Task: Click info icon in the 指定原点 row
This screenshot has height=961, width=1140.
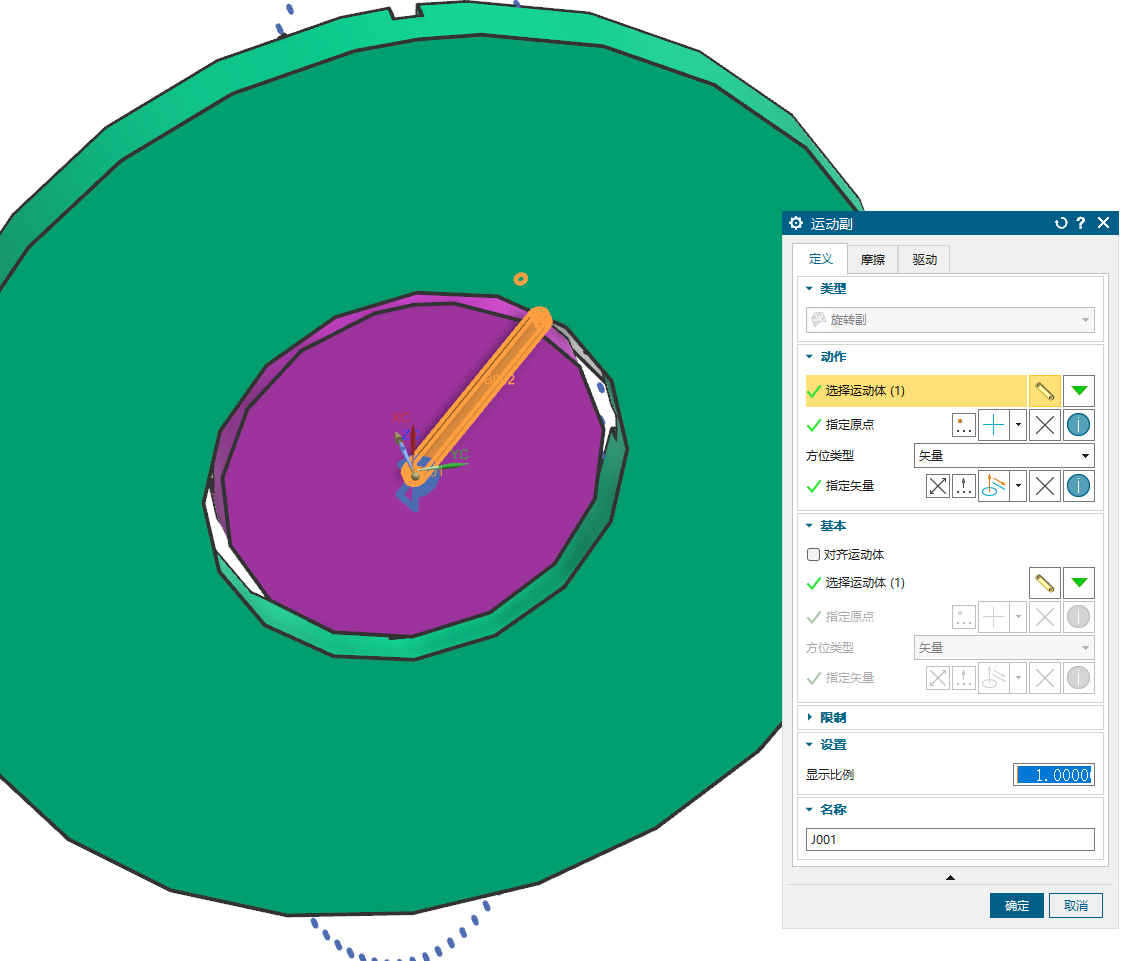Action: [x=1078, y=425]
